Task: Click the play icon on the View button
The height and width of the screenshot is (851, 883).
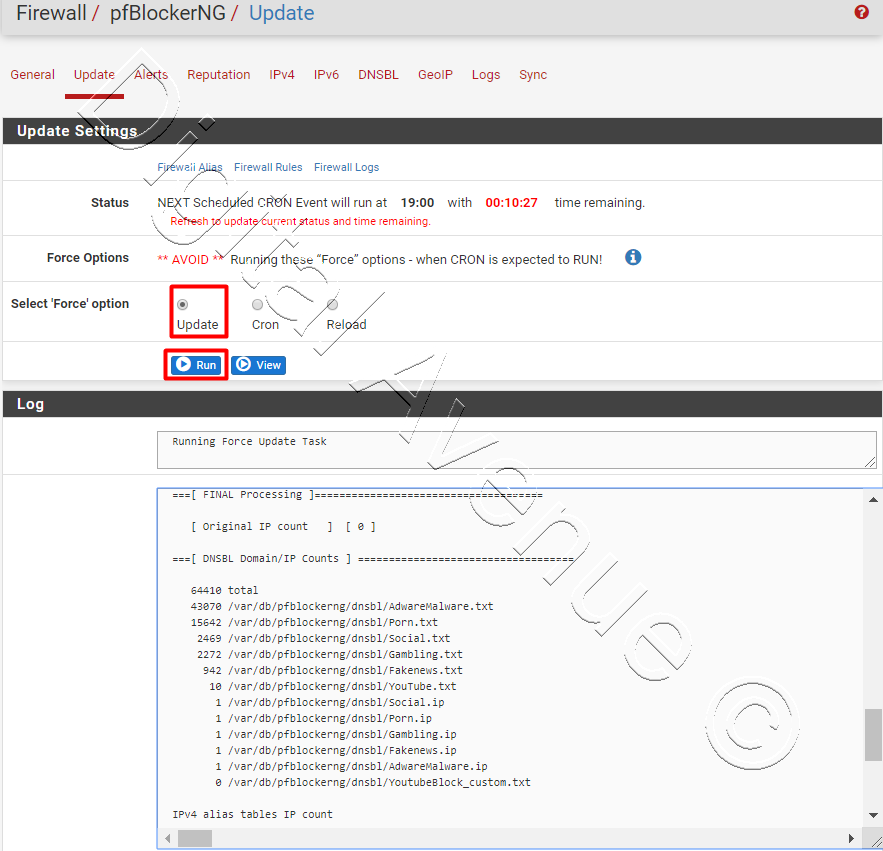Action: pyautogui.click(x=243, y=364)
